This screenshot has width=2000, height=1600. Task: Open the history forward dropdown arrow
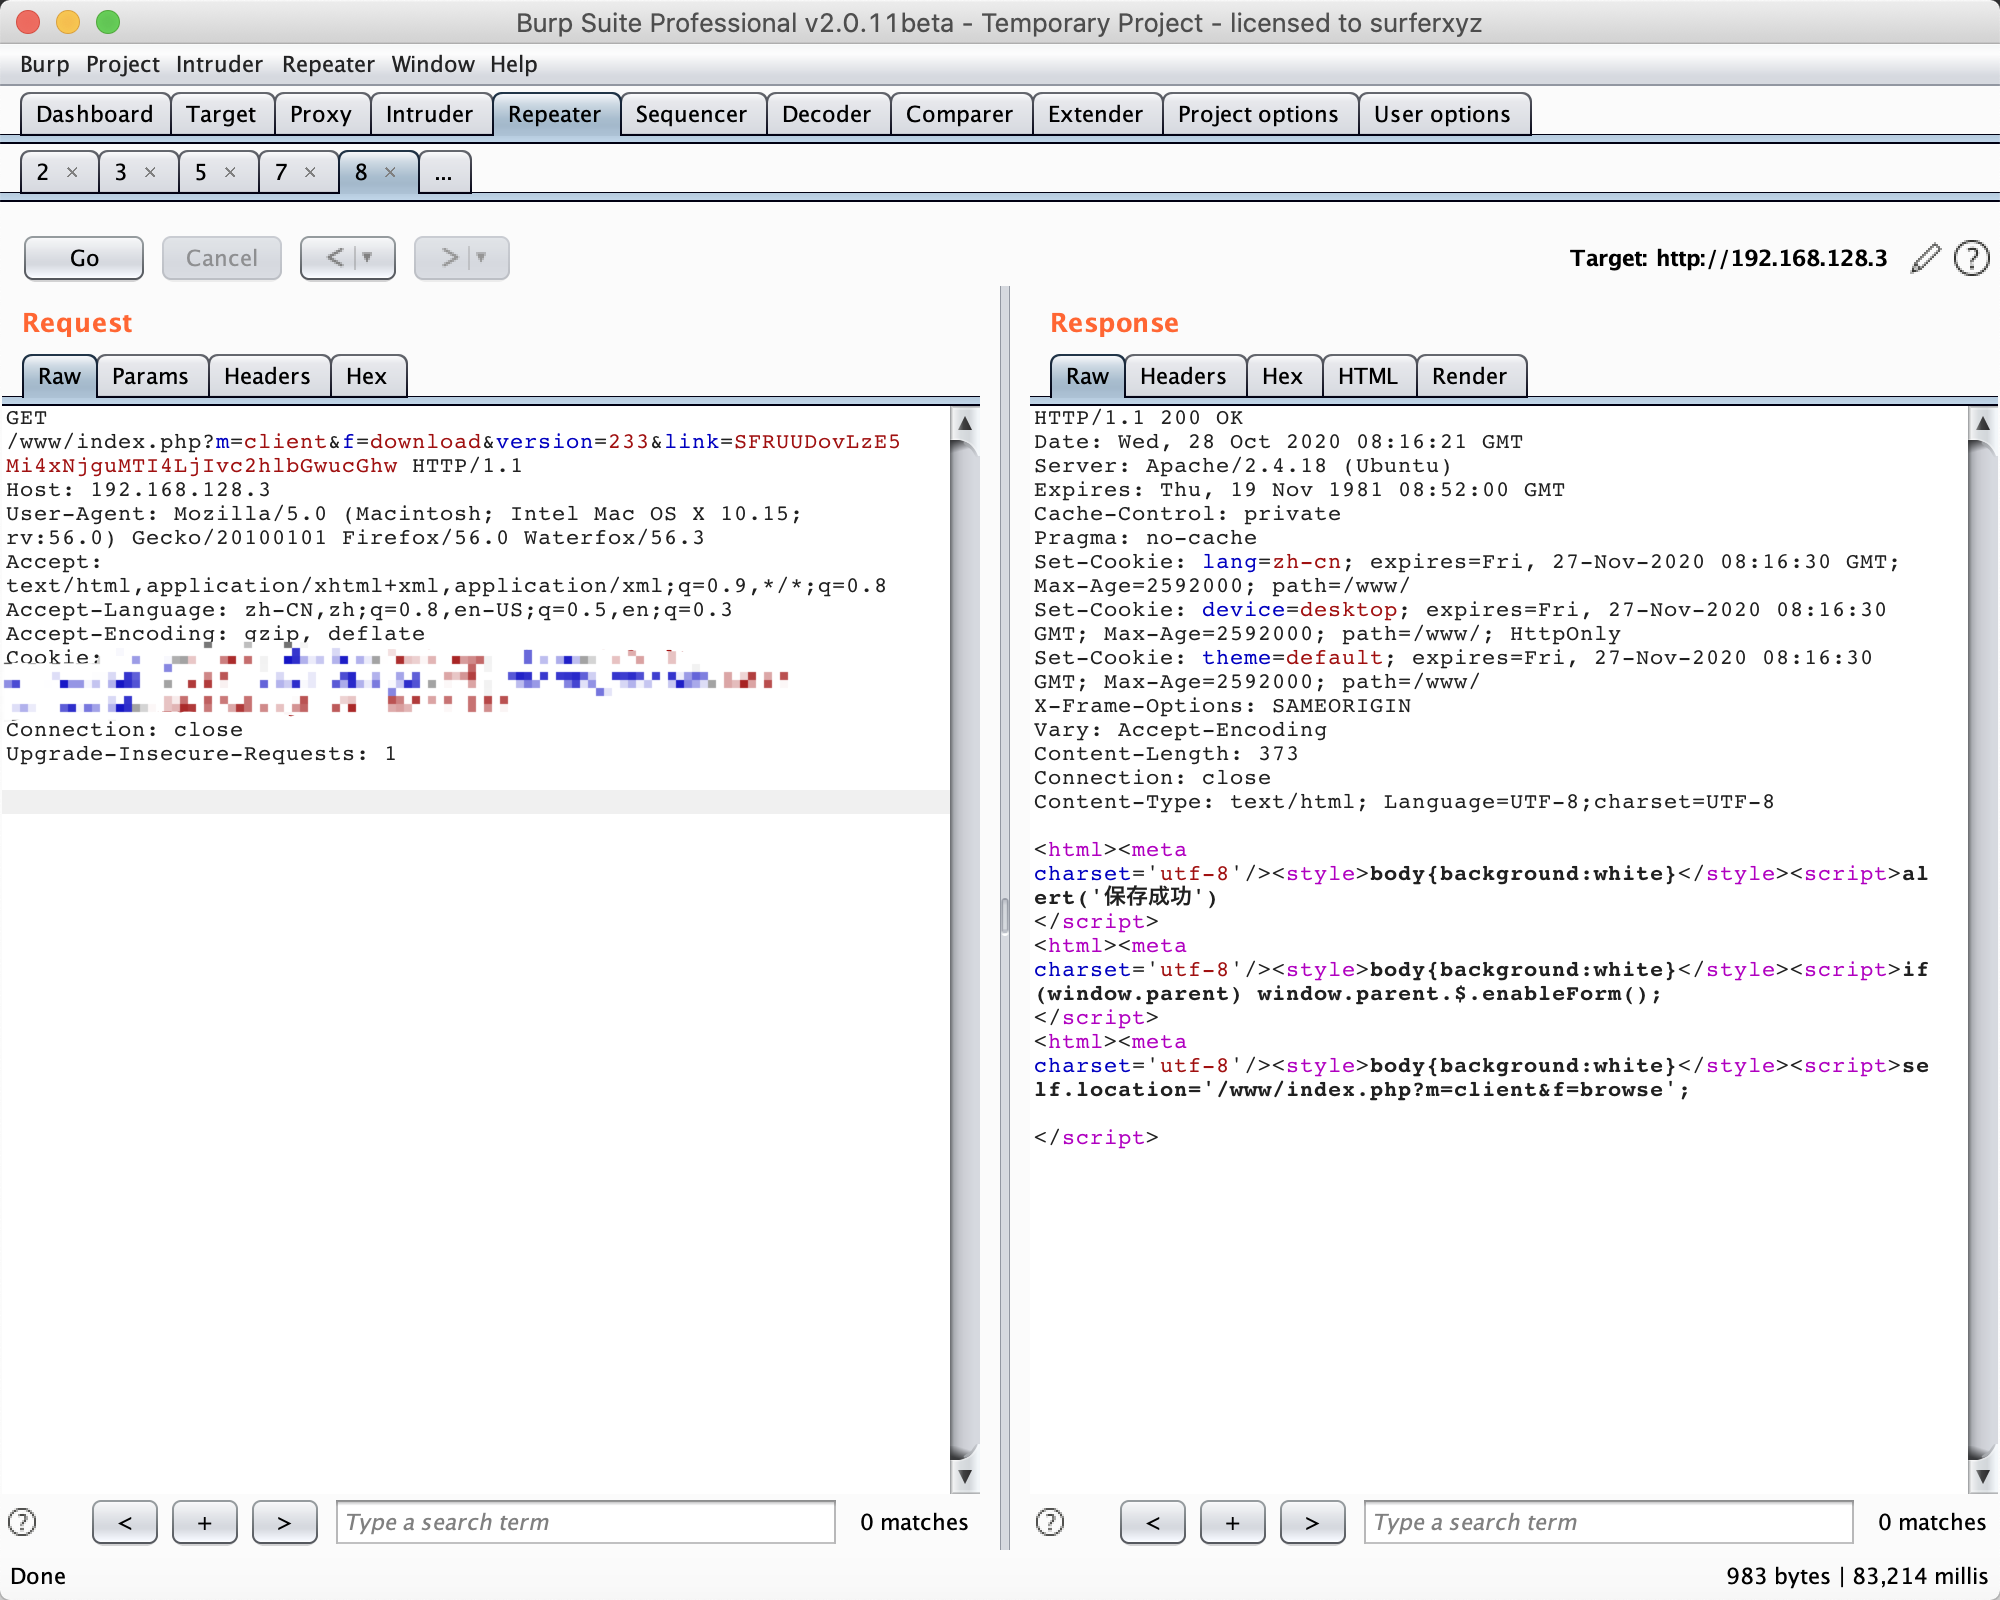tap(481, 258)
